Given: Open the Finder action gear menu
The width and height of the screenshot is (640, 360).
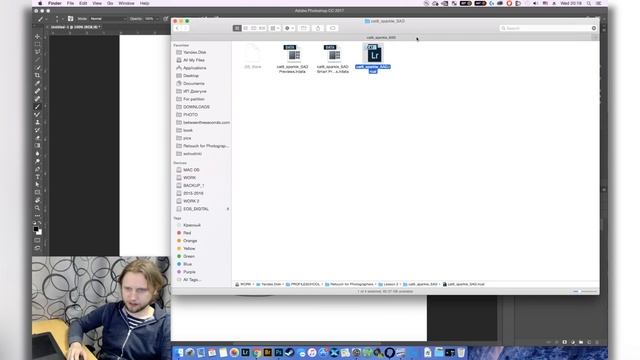Looking at the screenshot, I should [289, 28].
